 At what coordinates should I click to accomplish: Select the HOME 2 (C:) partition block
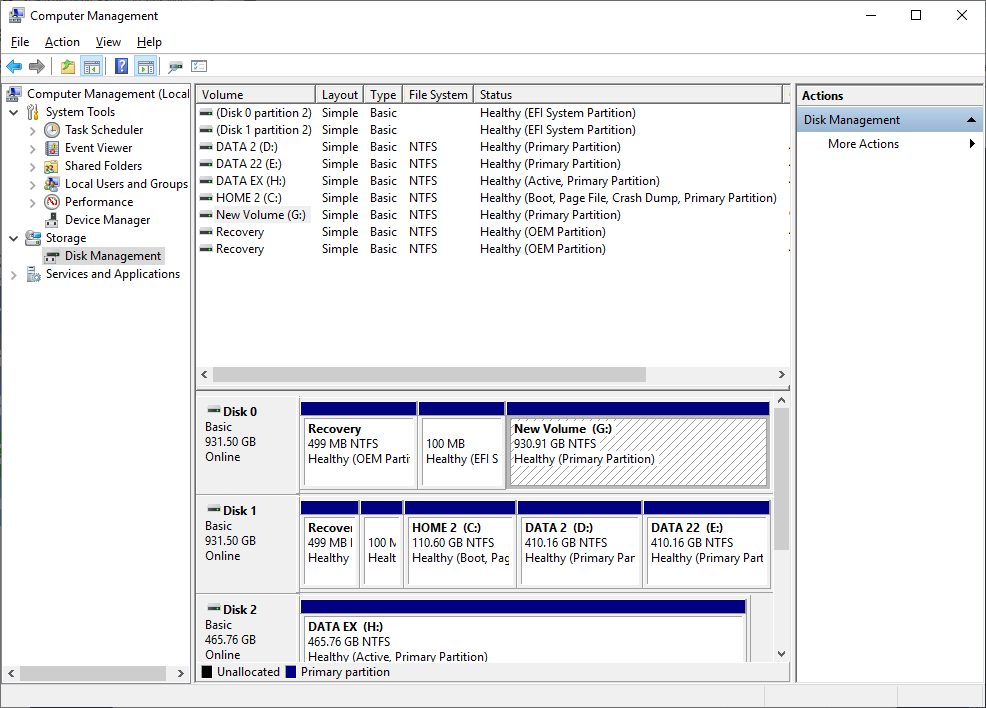click(x=460, y=550)
